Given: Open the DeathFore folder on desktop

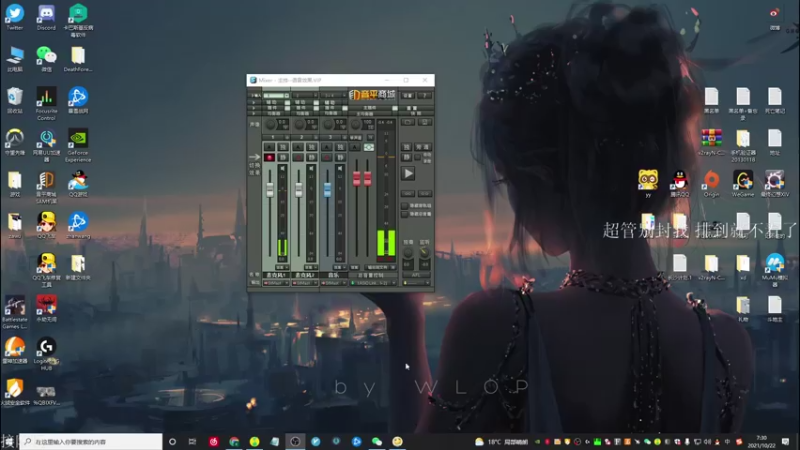Looking at the screenshot, I should click(78, 59).
